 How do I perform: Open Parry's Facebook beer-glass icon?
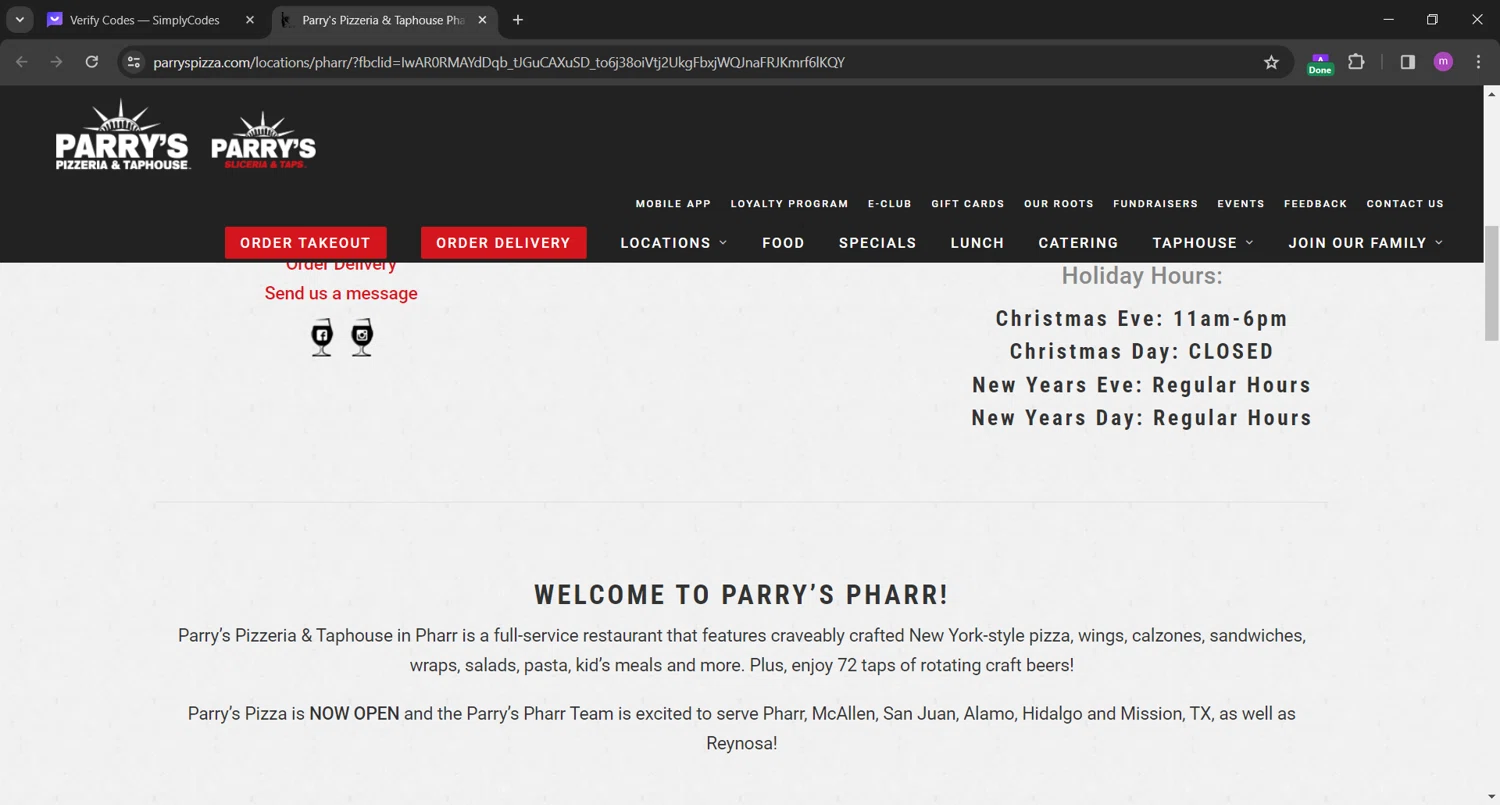(x=322, y=337)
